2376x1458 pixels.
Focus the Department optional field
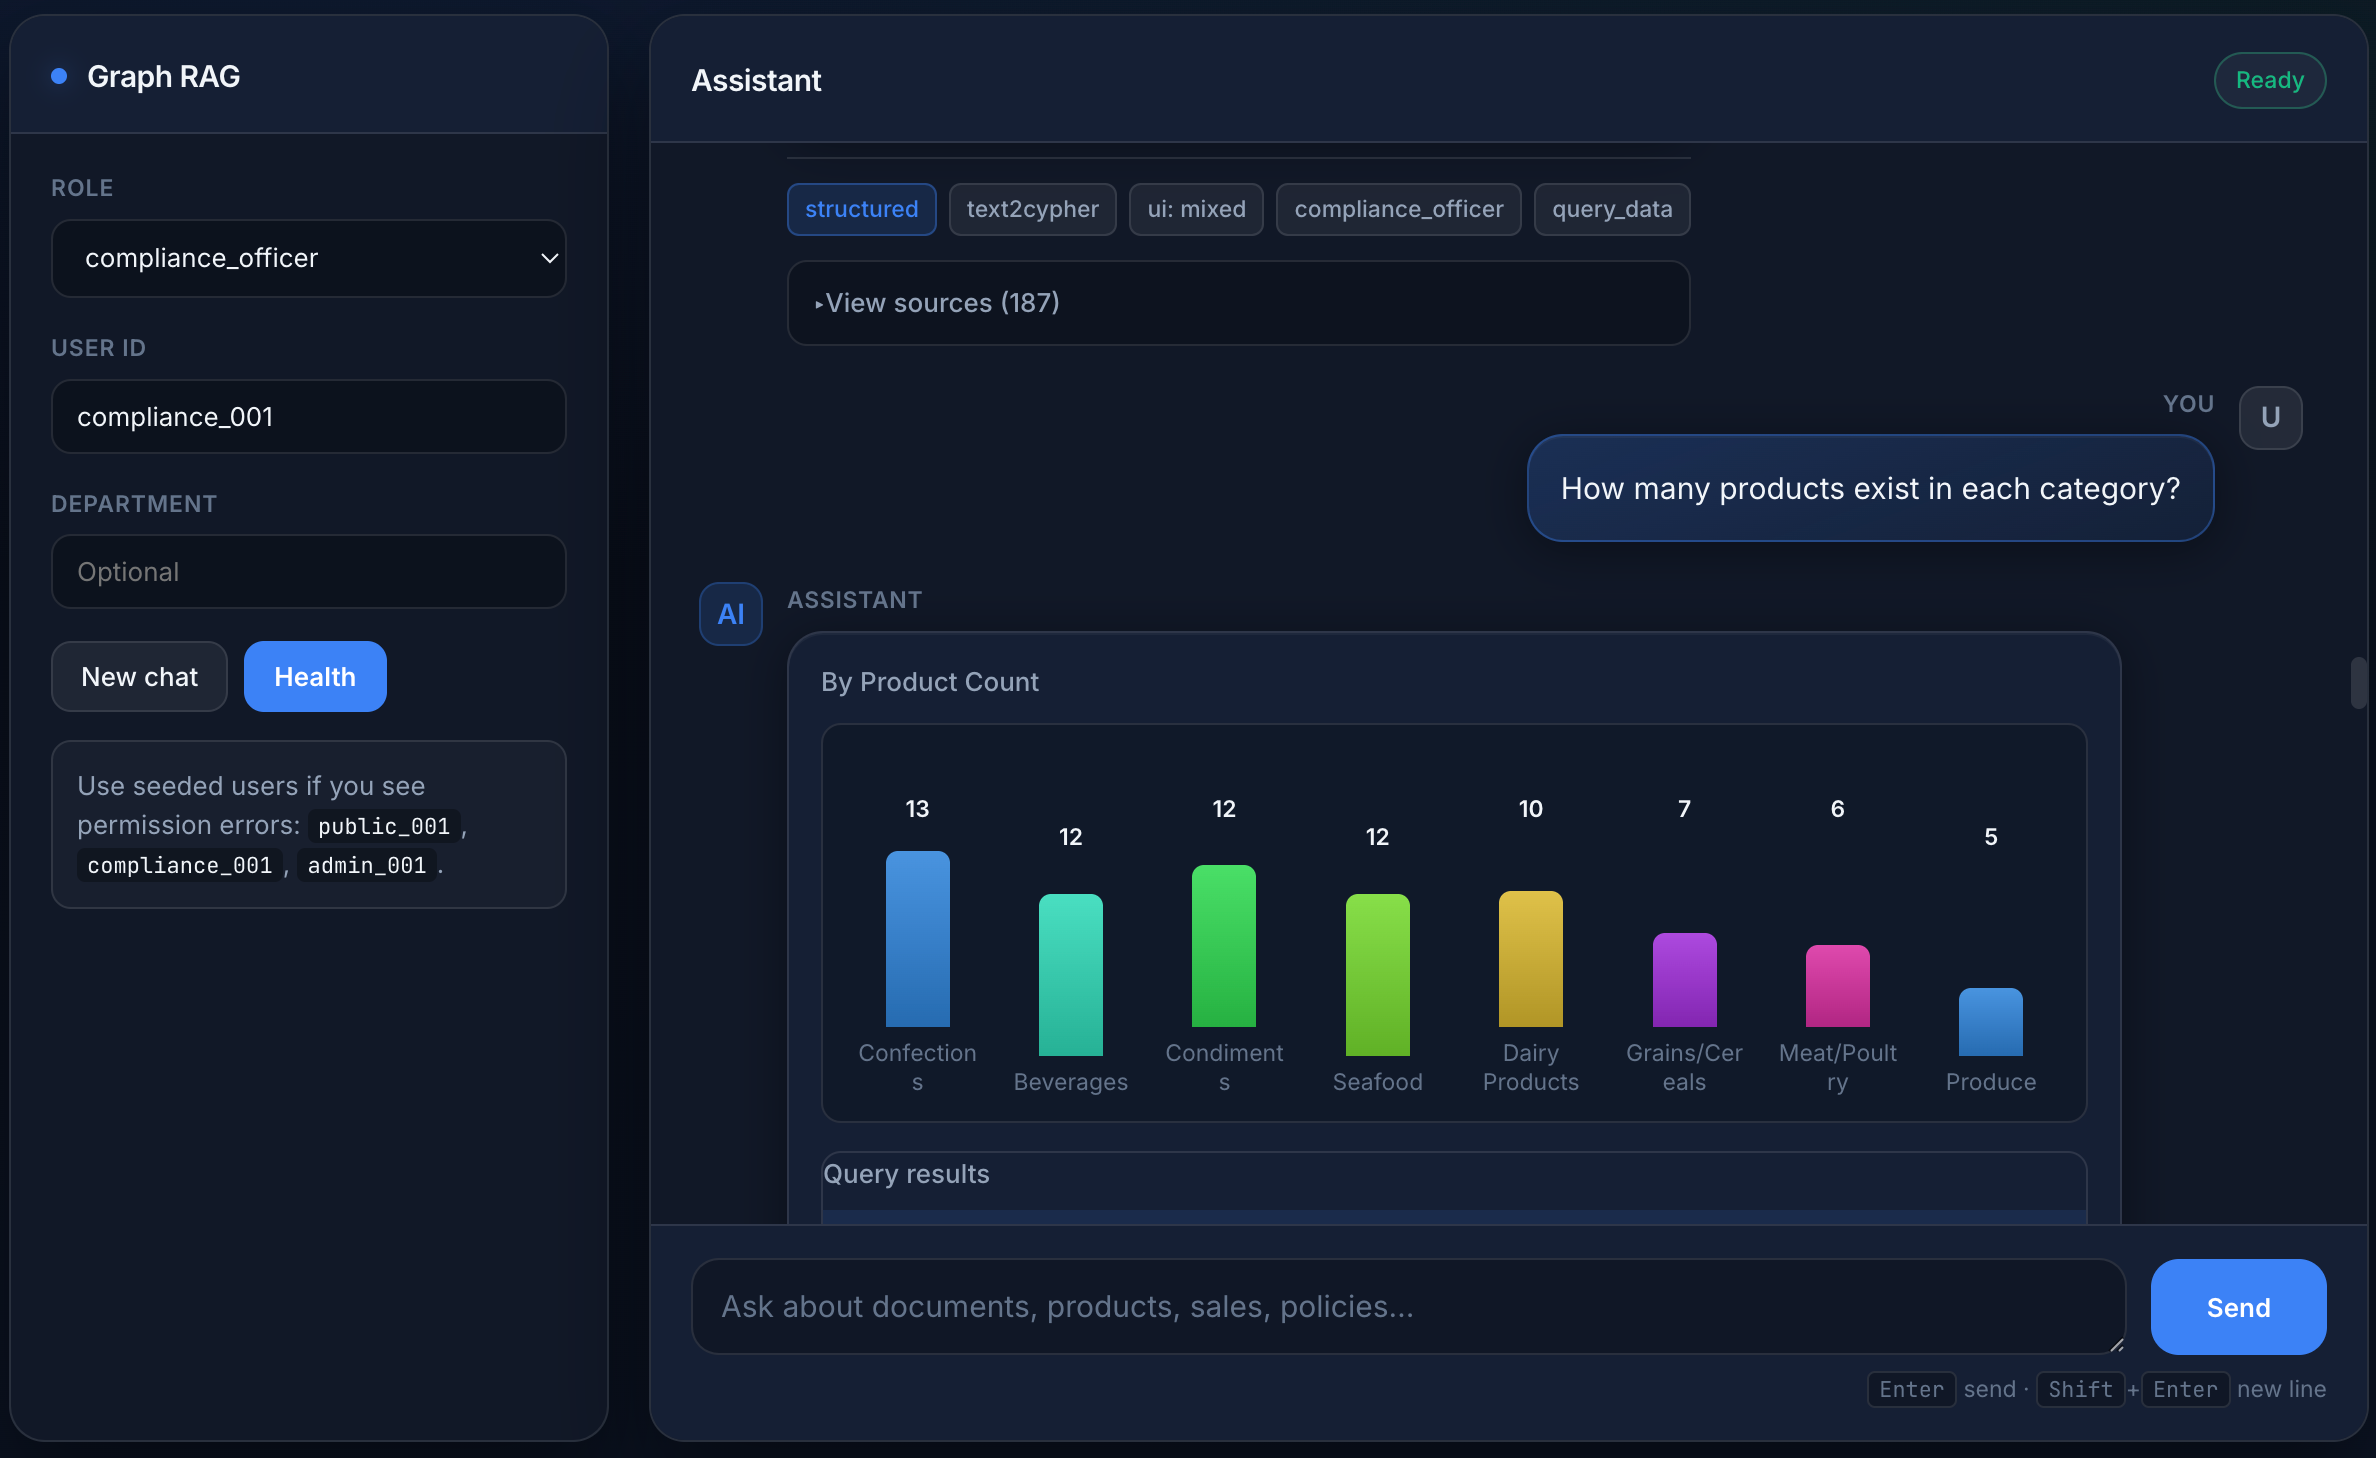point(308,572)
